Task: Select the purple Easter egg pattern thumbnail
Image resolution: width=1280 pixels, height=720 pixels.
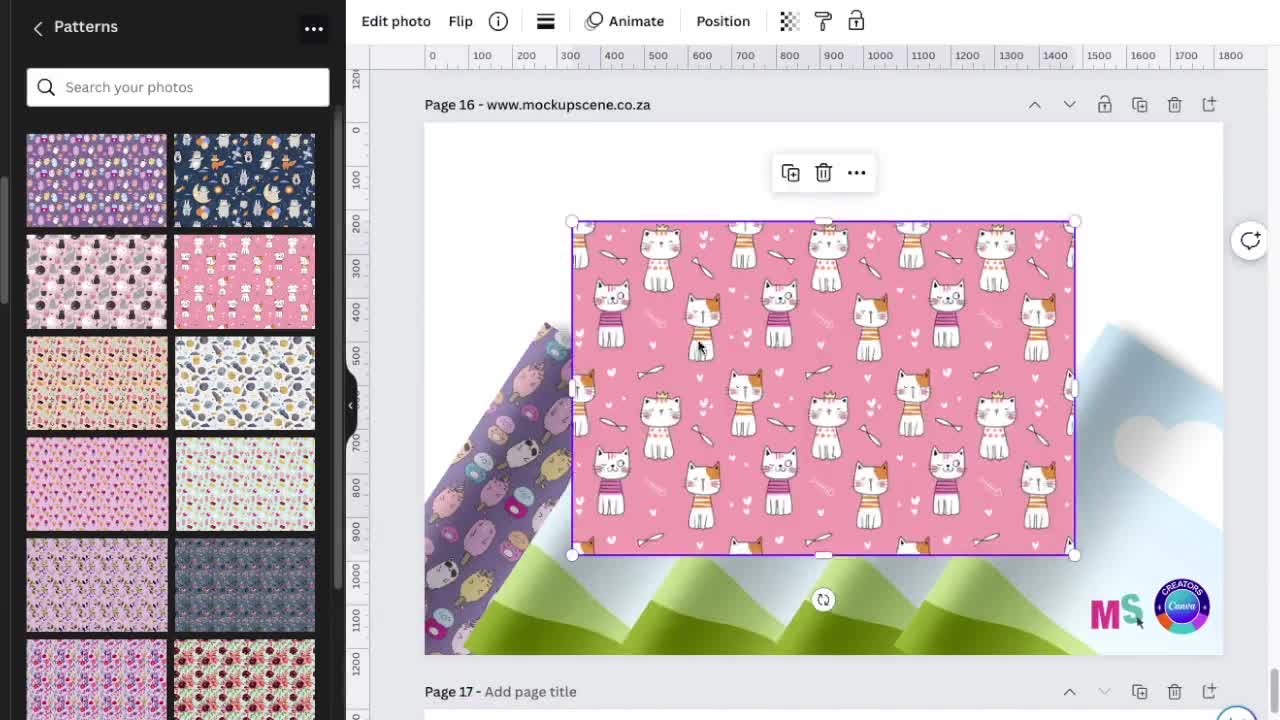Action: [x=97, y=180]
